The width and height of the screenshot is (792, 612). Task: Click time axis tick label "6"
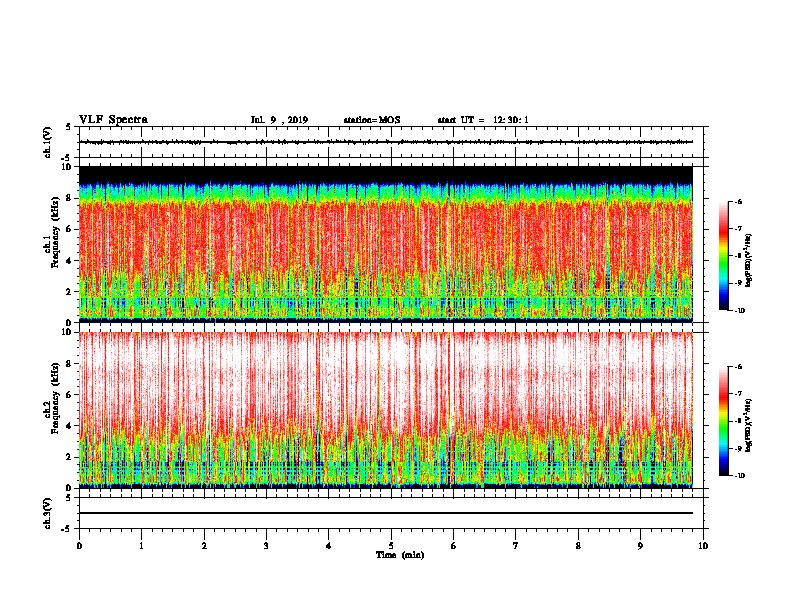click(x=454, y=546)
